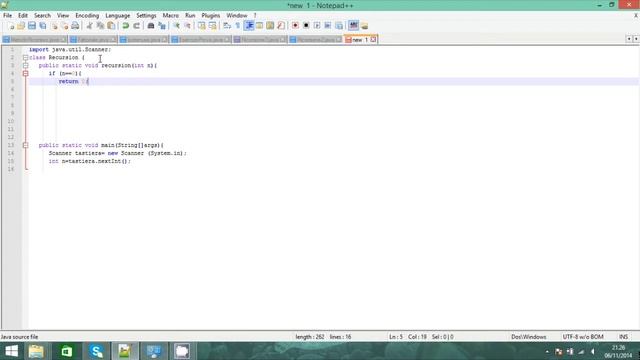The height and width of the screenshot is (360, 640).
Task: Open the View menu
Action: 63,16
